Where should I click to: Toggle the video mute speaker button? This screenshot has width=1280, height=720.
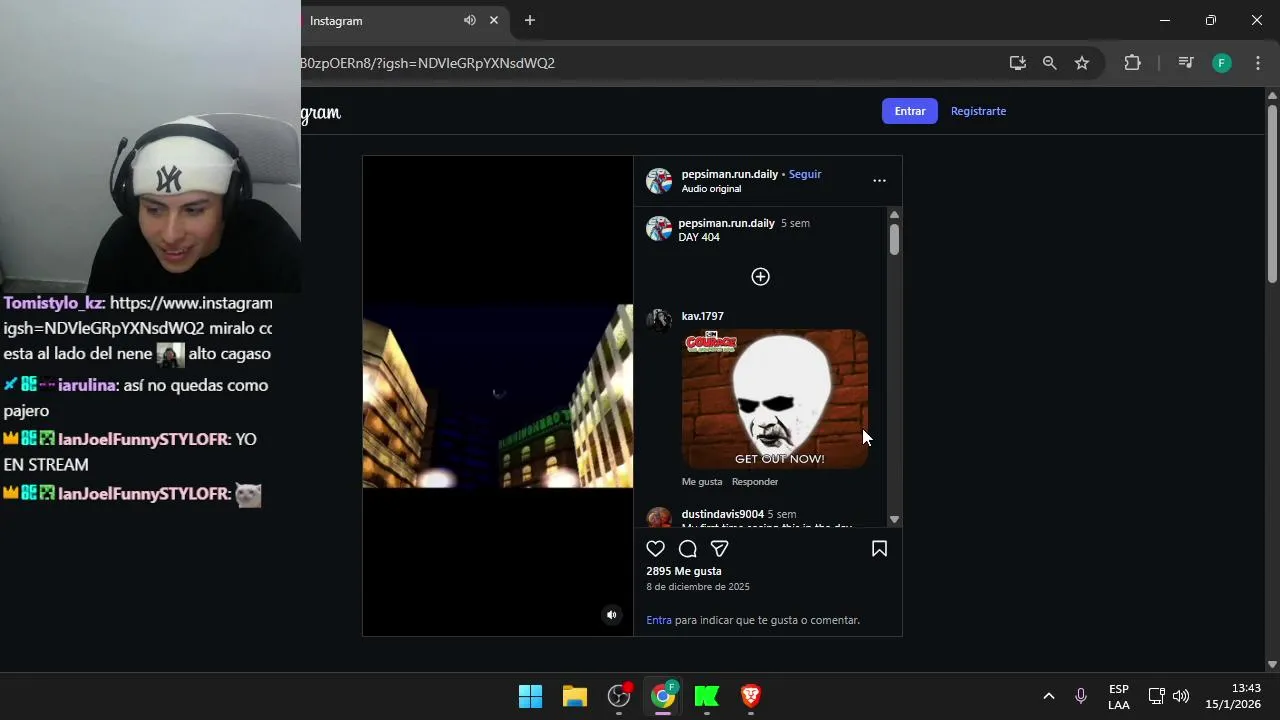click(x=612, y=615)
